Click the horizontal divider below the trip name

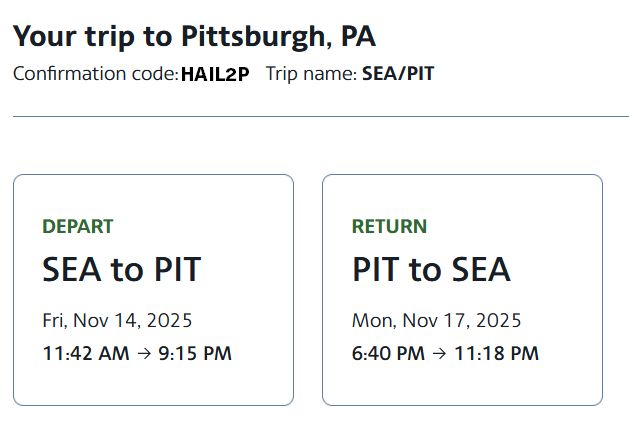coord(320,117)
